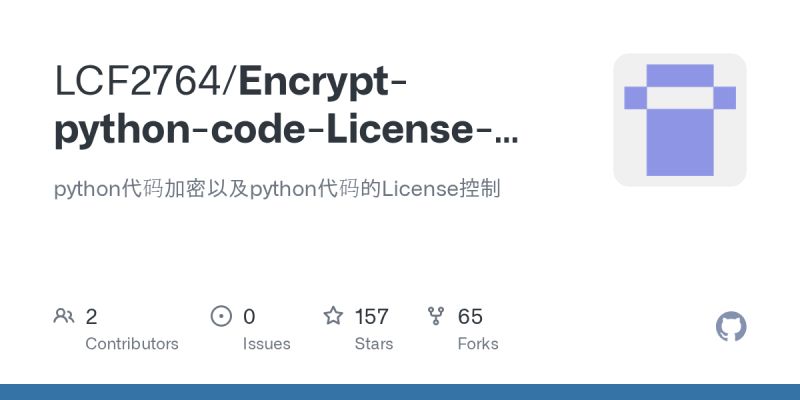
Task: Select the Chinese repository description text
Action: tap(277, 189)
